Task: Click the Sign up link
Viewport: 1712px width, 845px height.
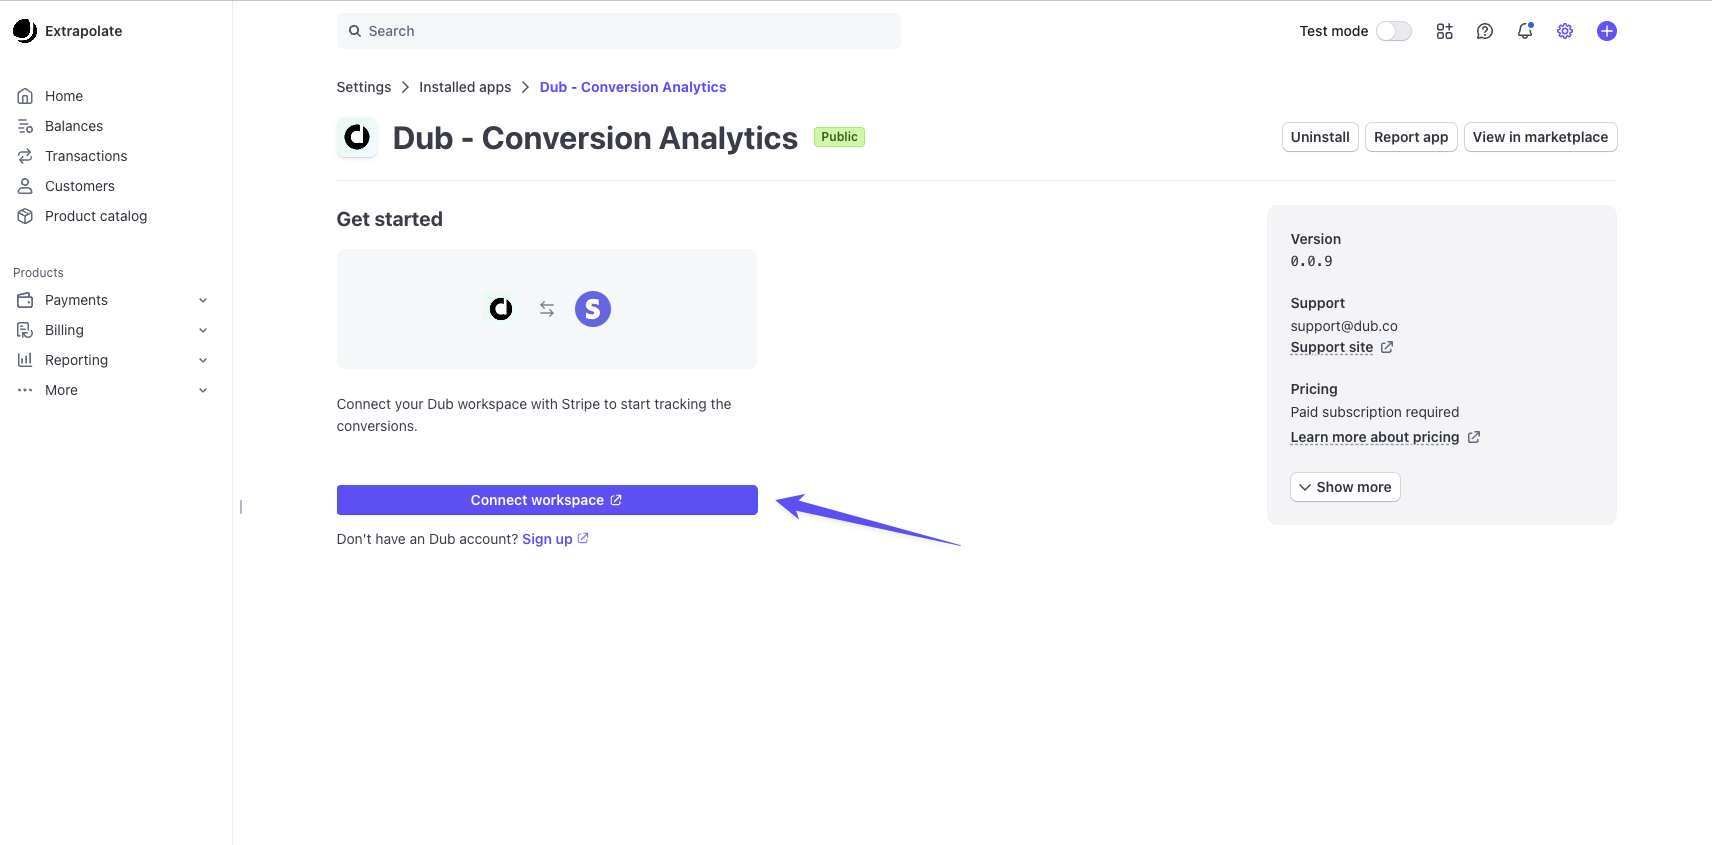Action: (x=547, y=539)
